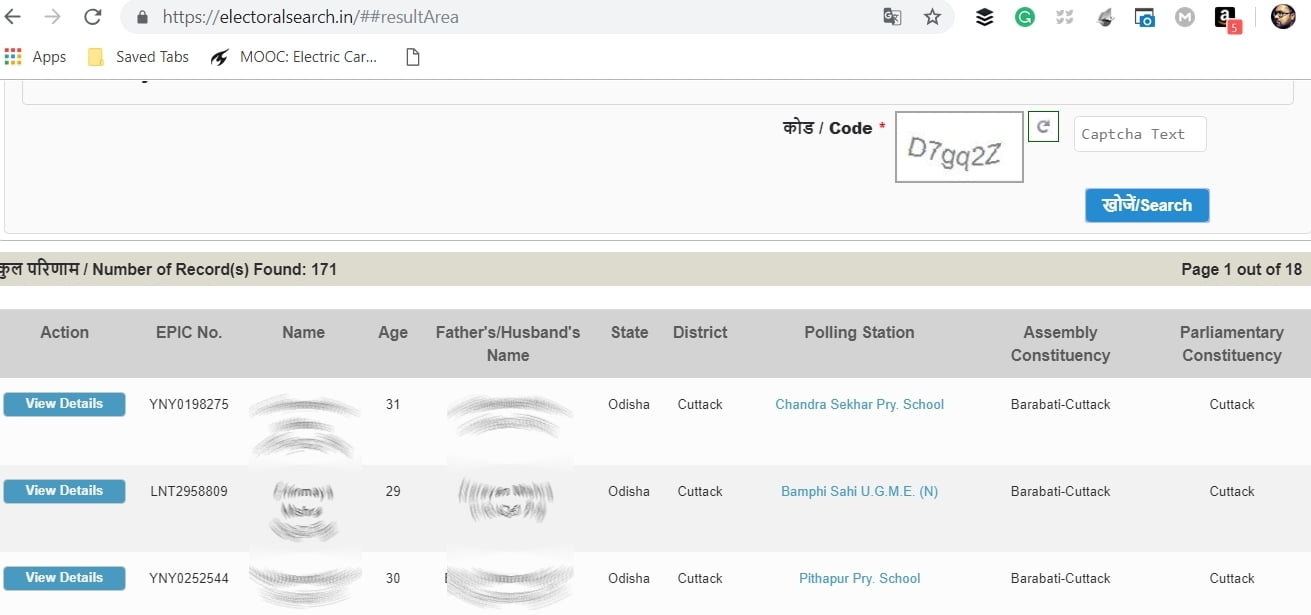Open the Grammarly extension
1311x615 pixels.
tap(1025, 17)
